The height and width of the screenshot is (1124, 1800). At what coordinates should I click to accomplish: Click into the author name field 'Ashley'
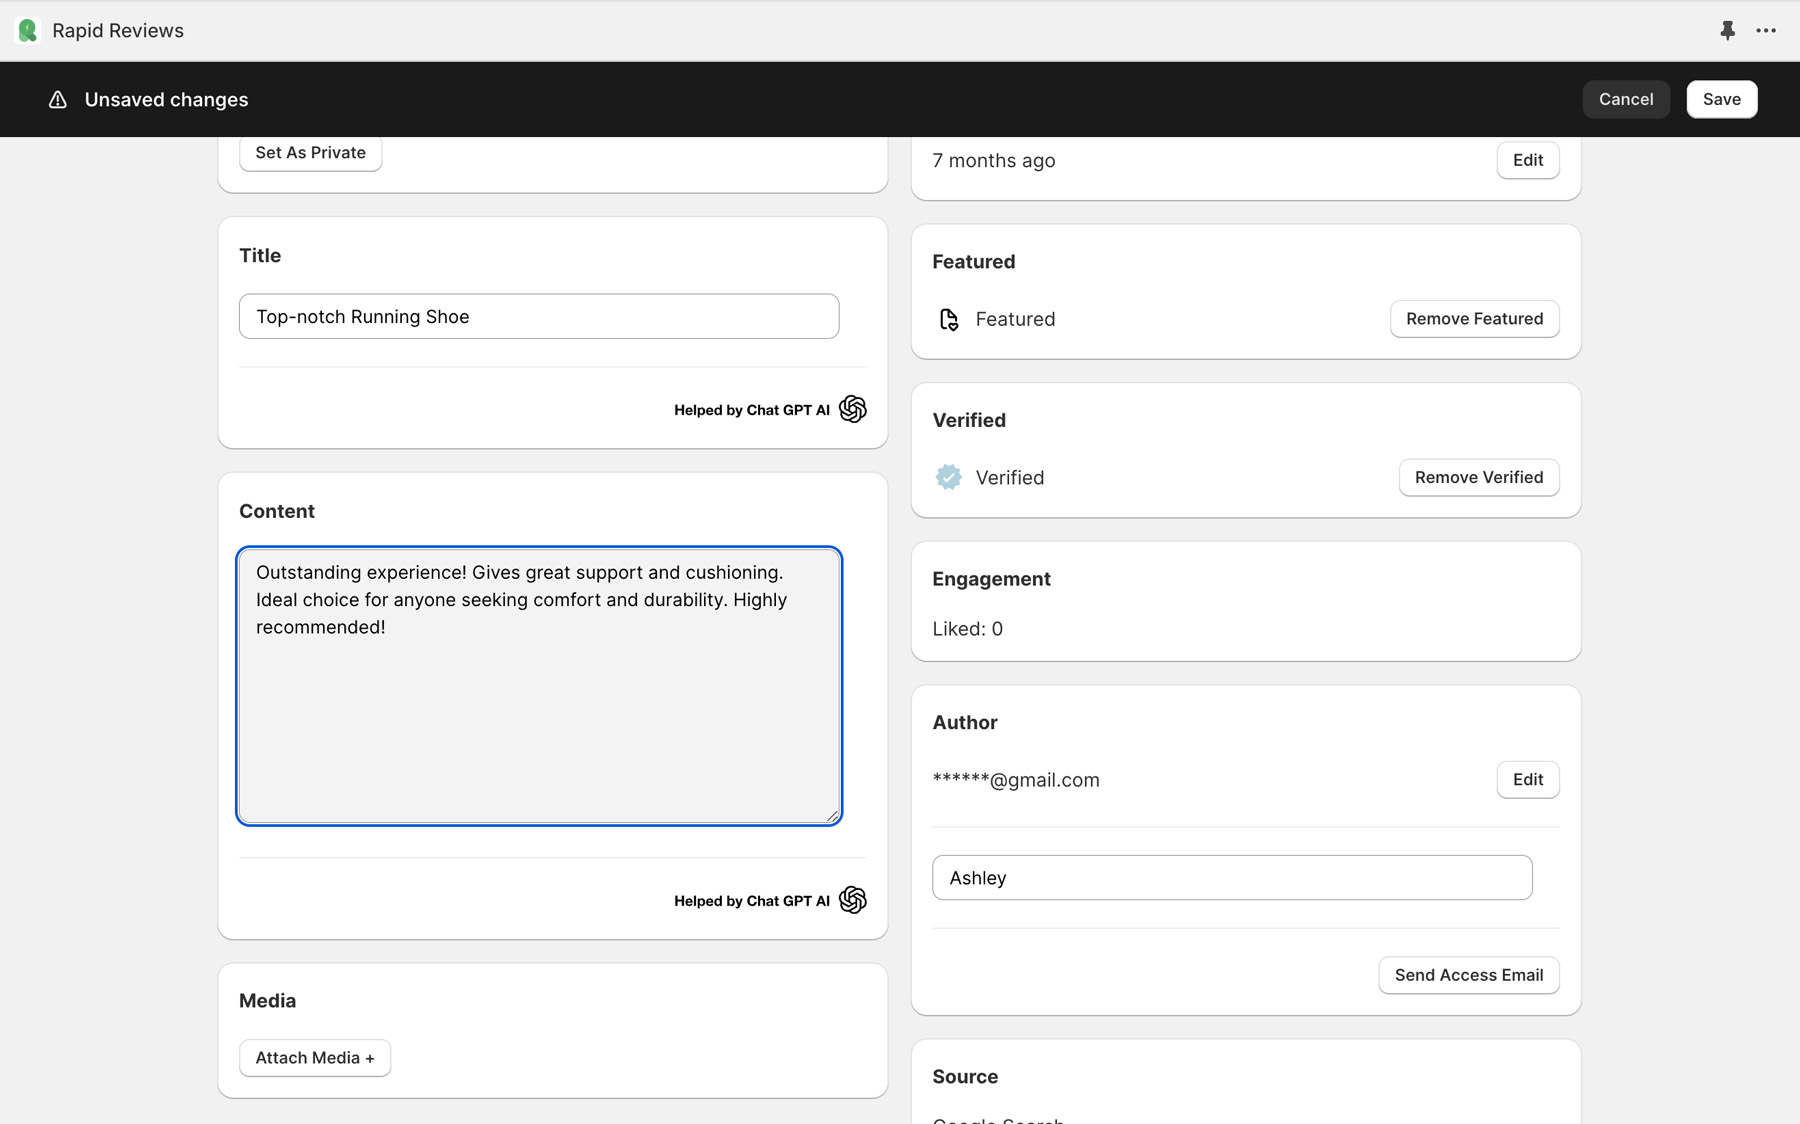[1231, 878]
